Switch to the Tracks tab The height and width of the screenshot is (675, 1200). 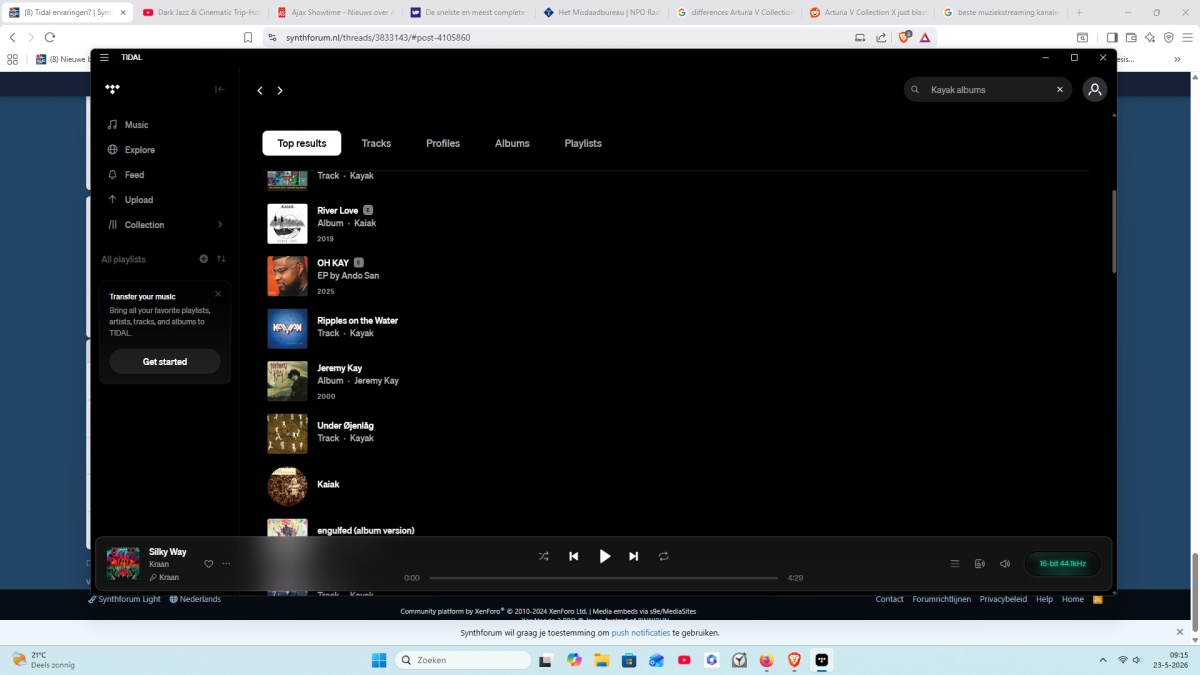(x=376, y=143)
